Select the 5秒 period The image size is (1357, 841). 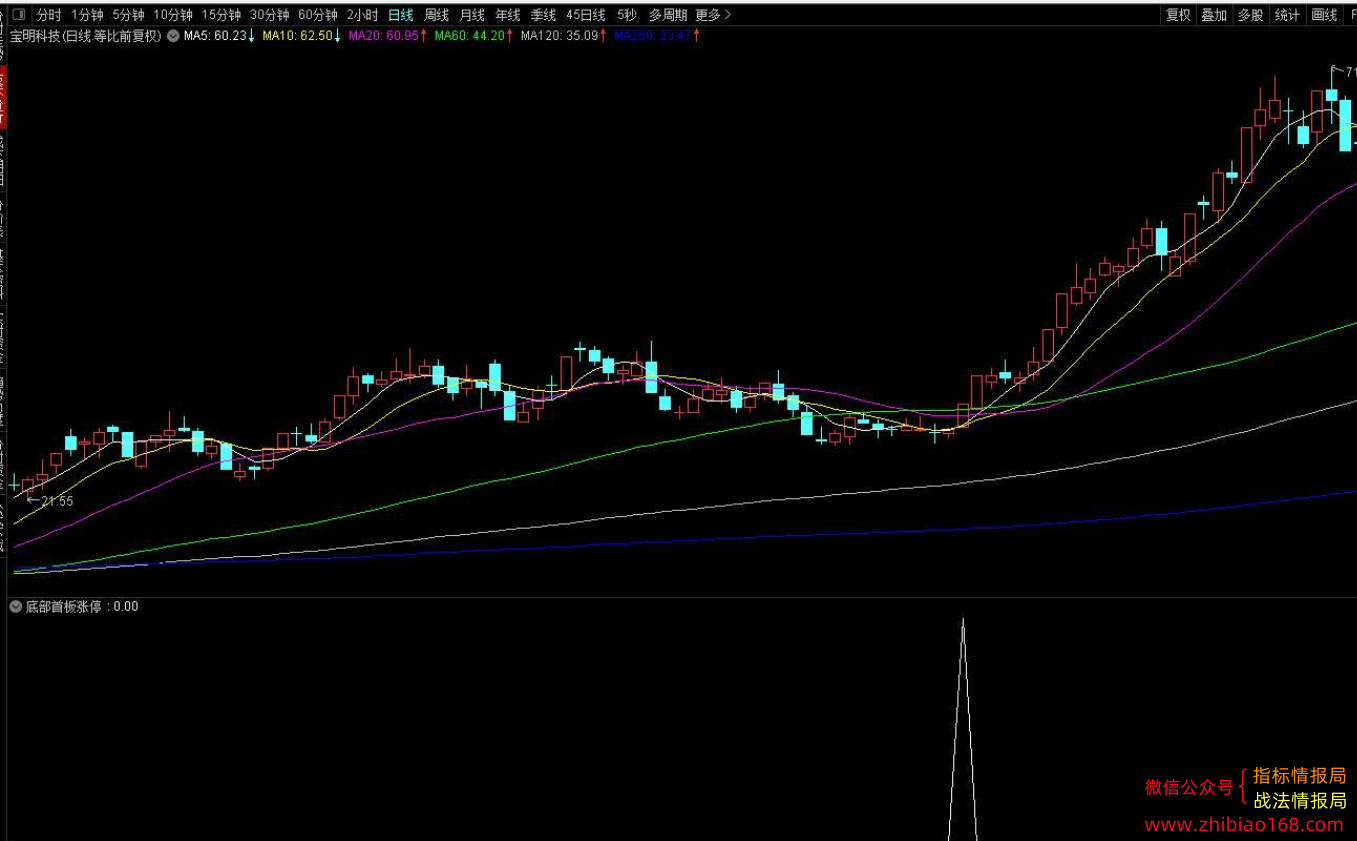pyautogui.click(x=626, y=15)
